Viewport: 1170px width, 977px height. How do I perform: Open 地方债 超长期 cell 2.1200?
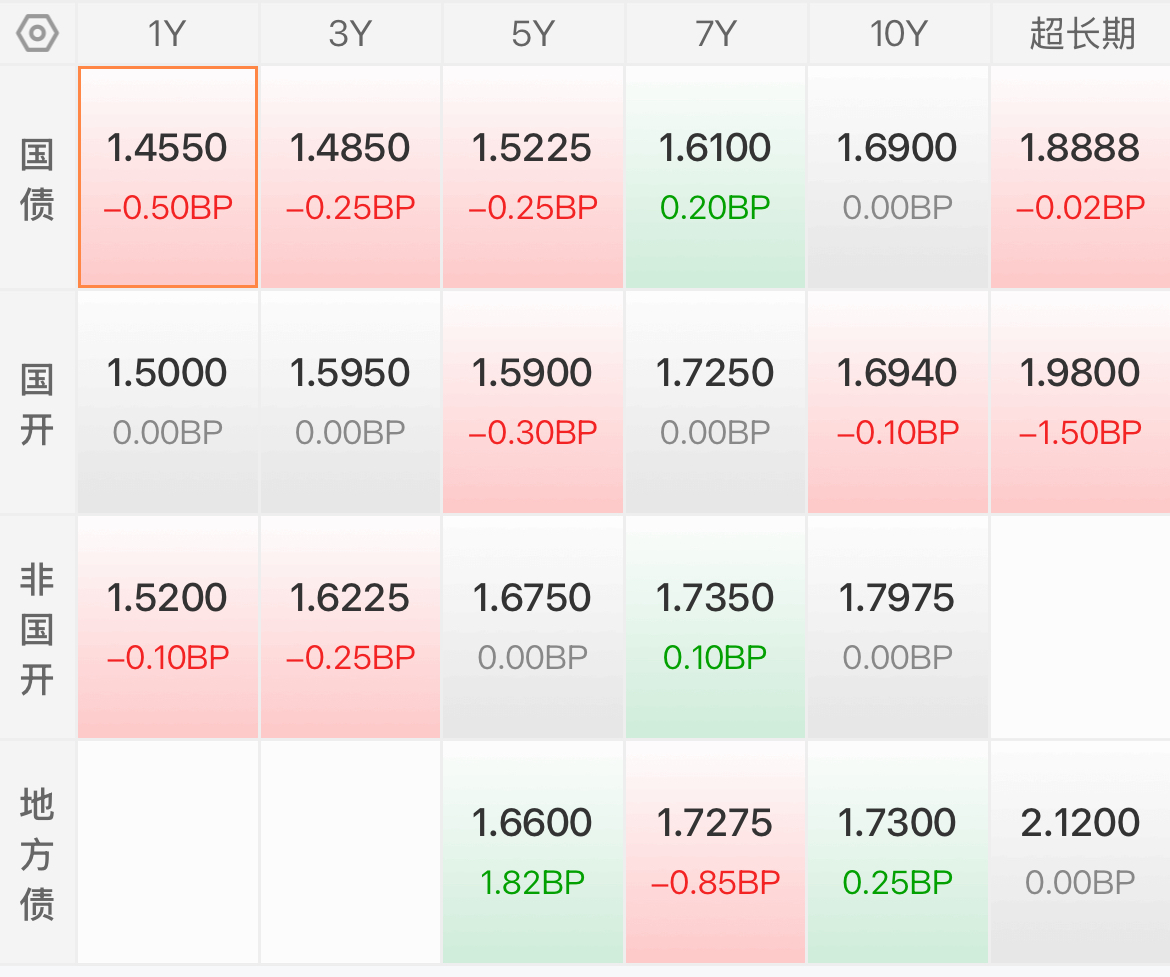(x=1081, y=852)
